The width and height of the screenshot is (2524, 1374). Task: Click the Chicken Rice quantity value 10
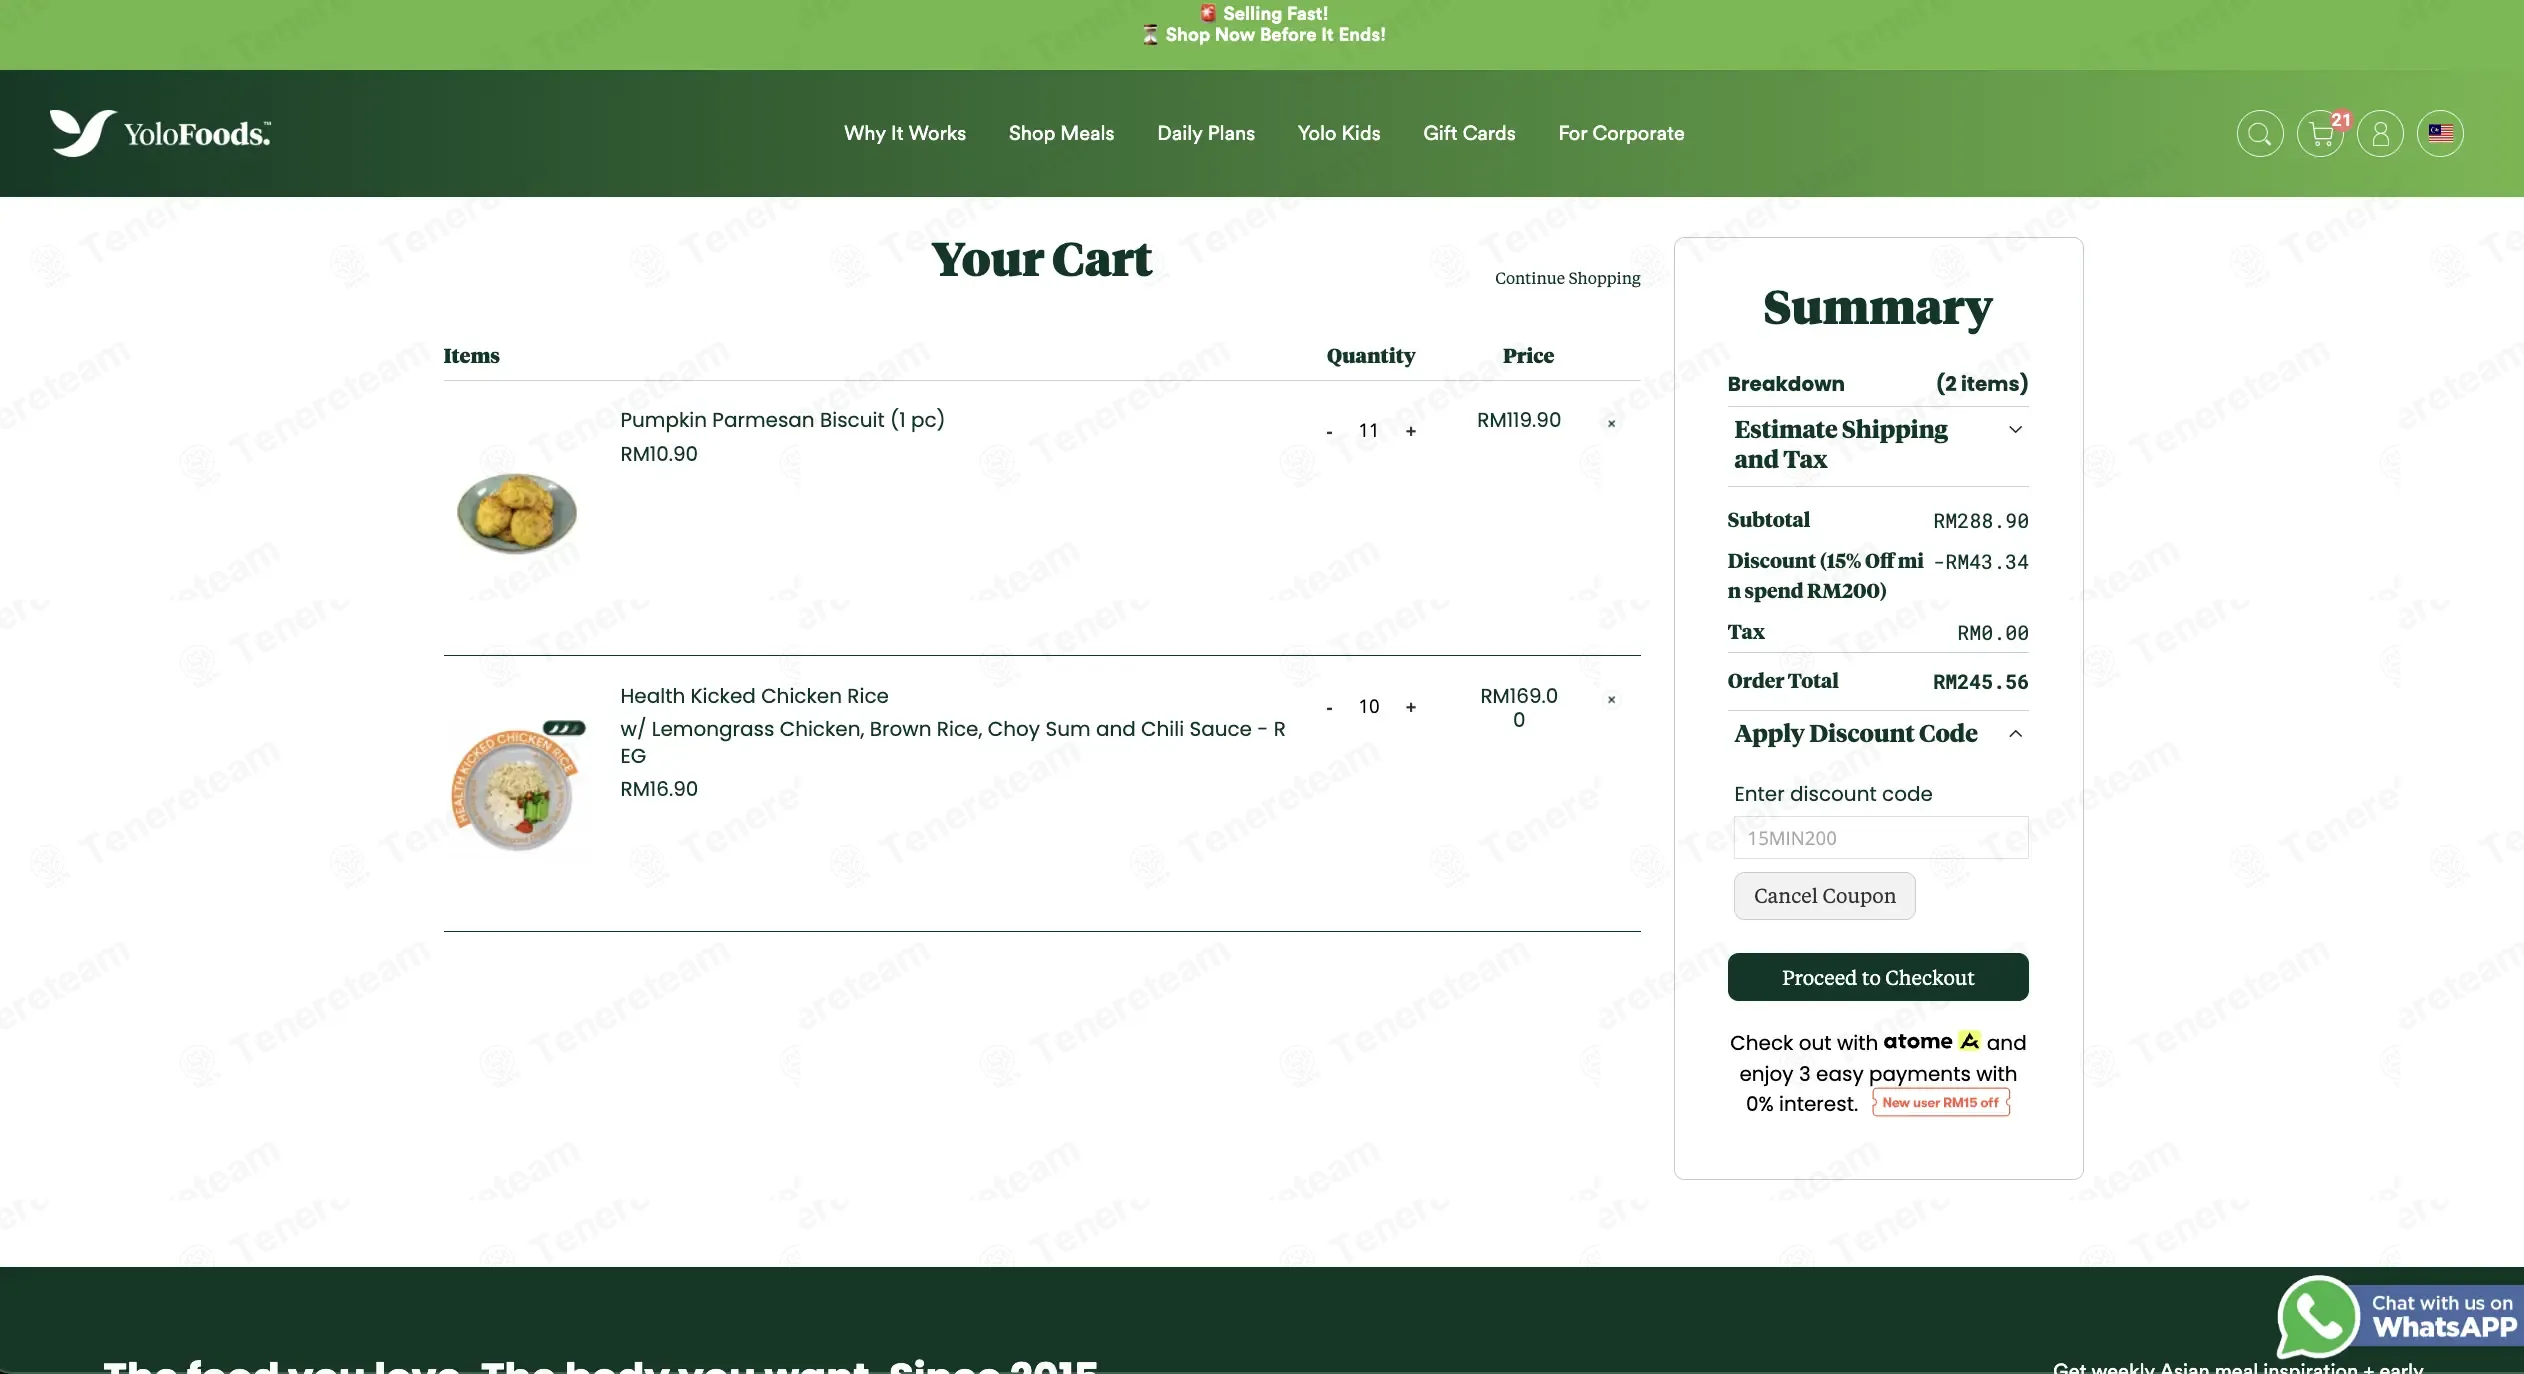coord(1369,707)
